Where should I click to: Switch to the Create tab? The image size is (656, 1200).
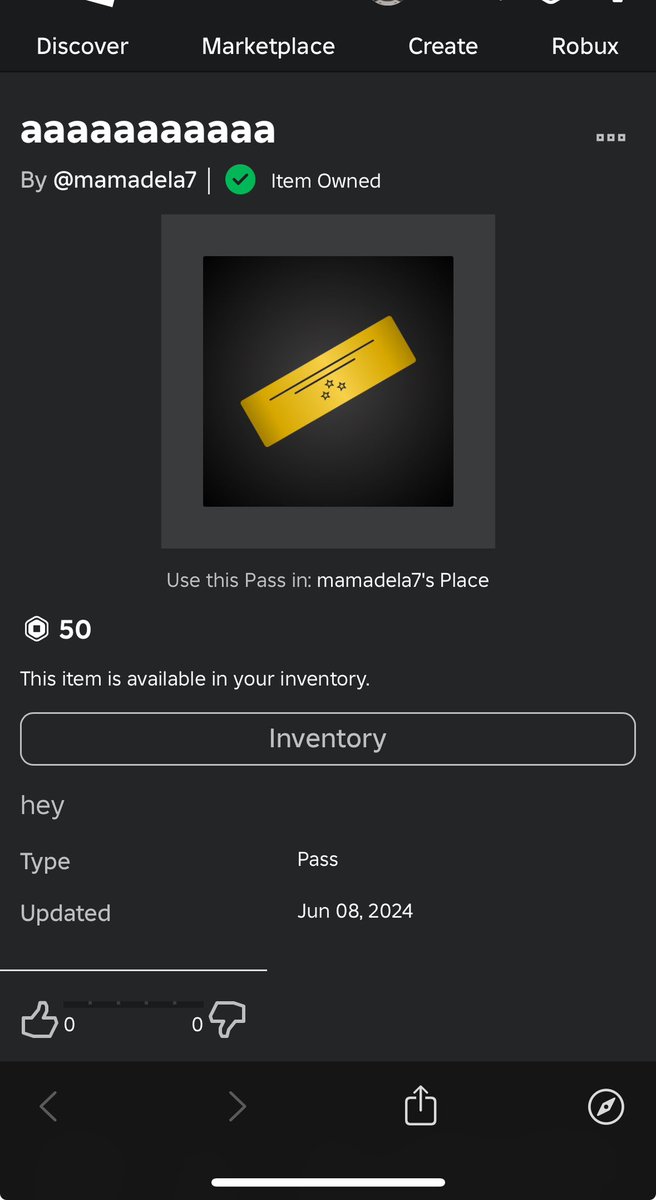click(x=443, y=46)
